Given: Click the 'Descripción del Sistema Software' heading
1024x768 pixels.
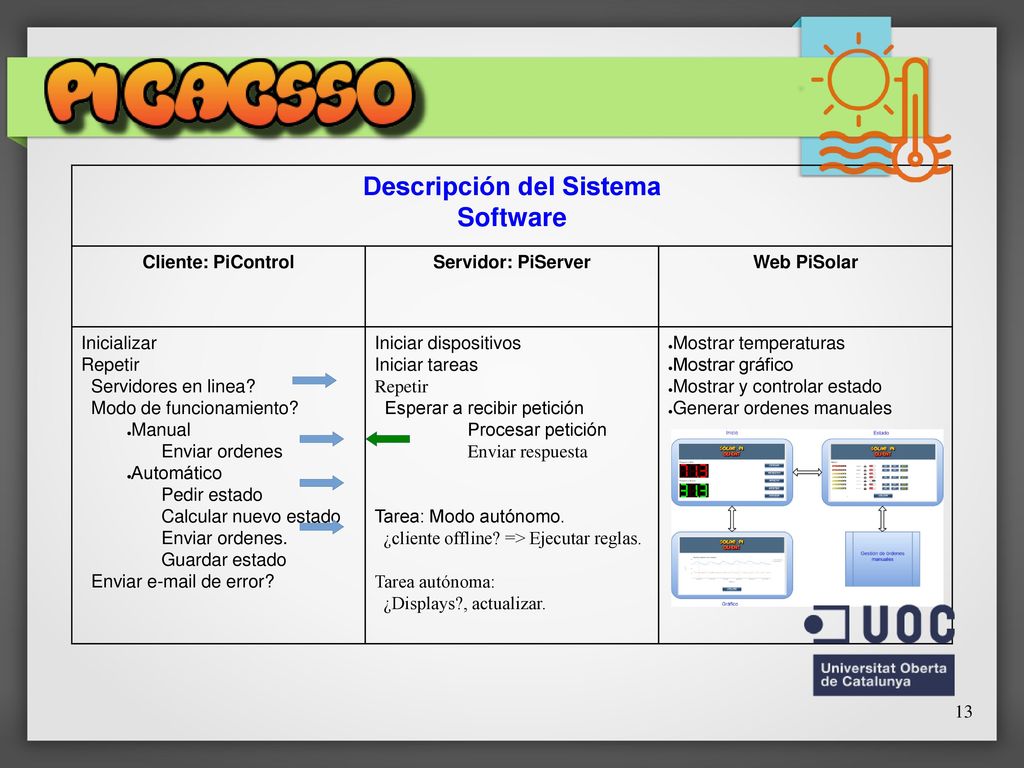Looking at the screenshot, I should (512, 202).
